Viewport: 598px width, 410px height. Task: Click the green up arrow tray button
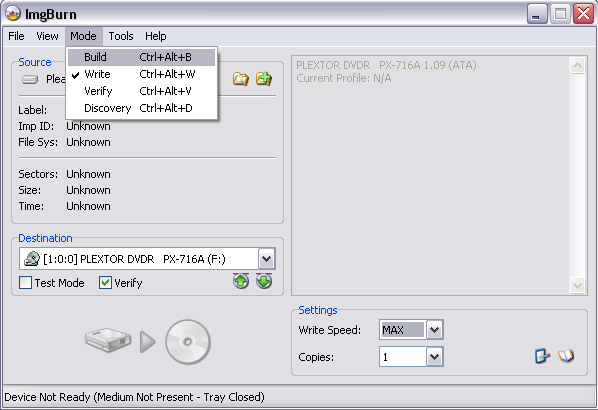tap(241, 281)
